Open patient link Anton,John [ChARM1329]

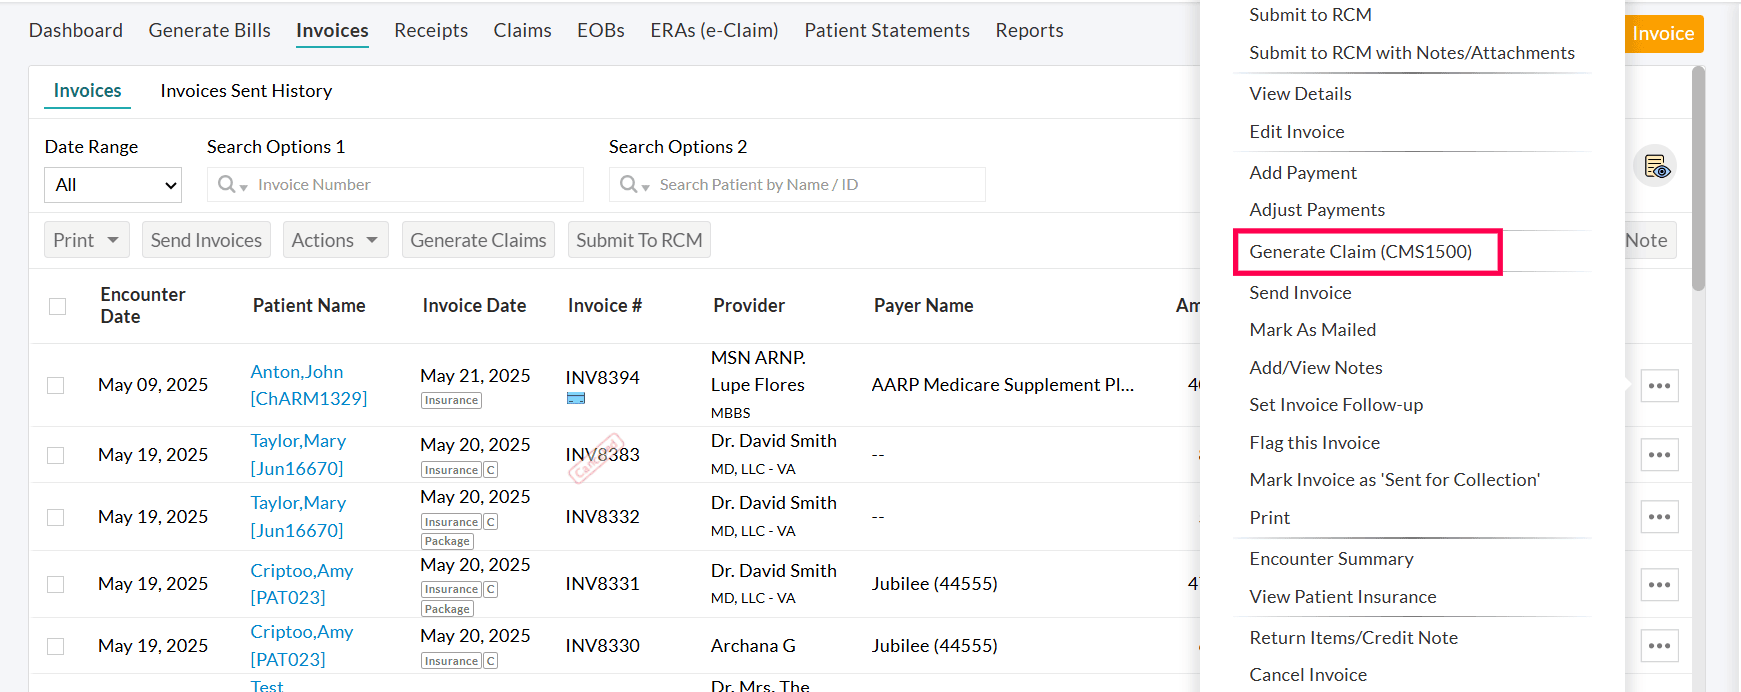(308, 385)
